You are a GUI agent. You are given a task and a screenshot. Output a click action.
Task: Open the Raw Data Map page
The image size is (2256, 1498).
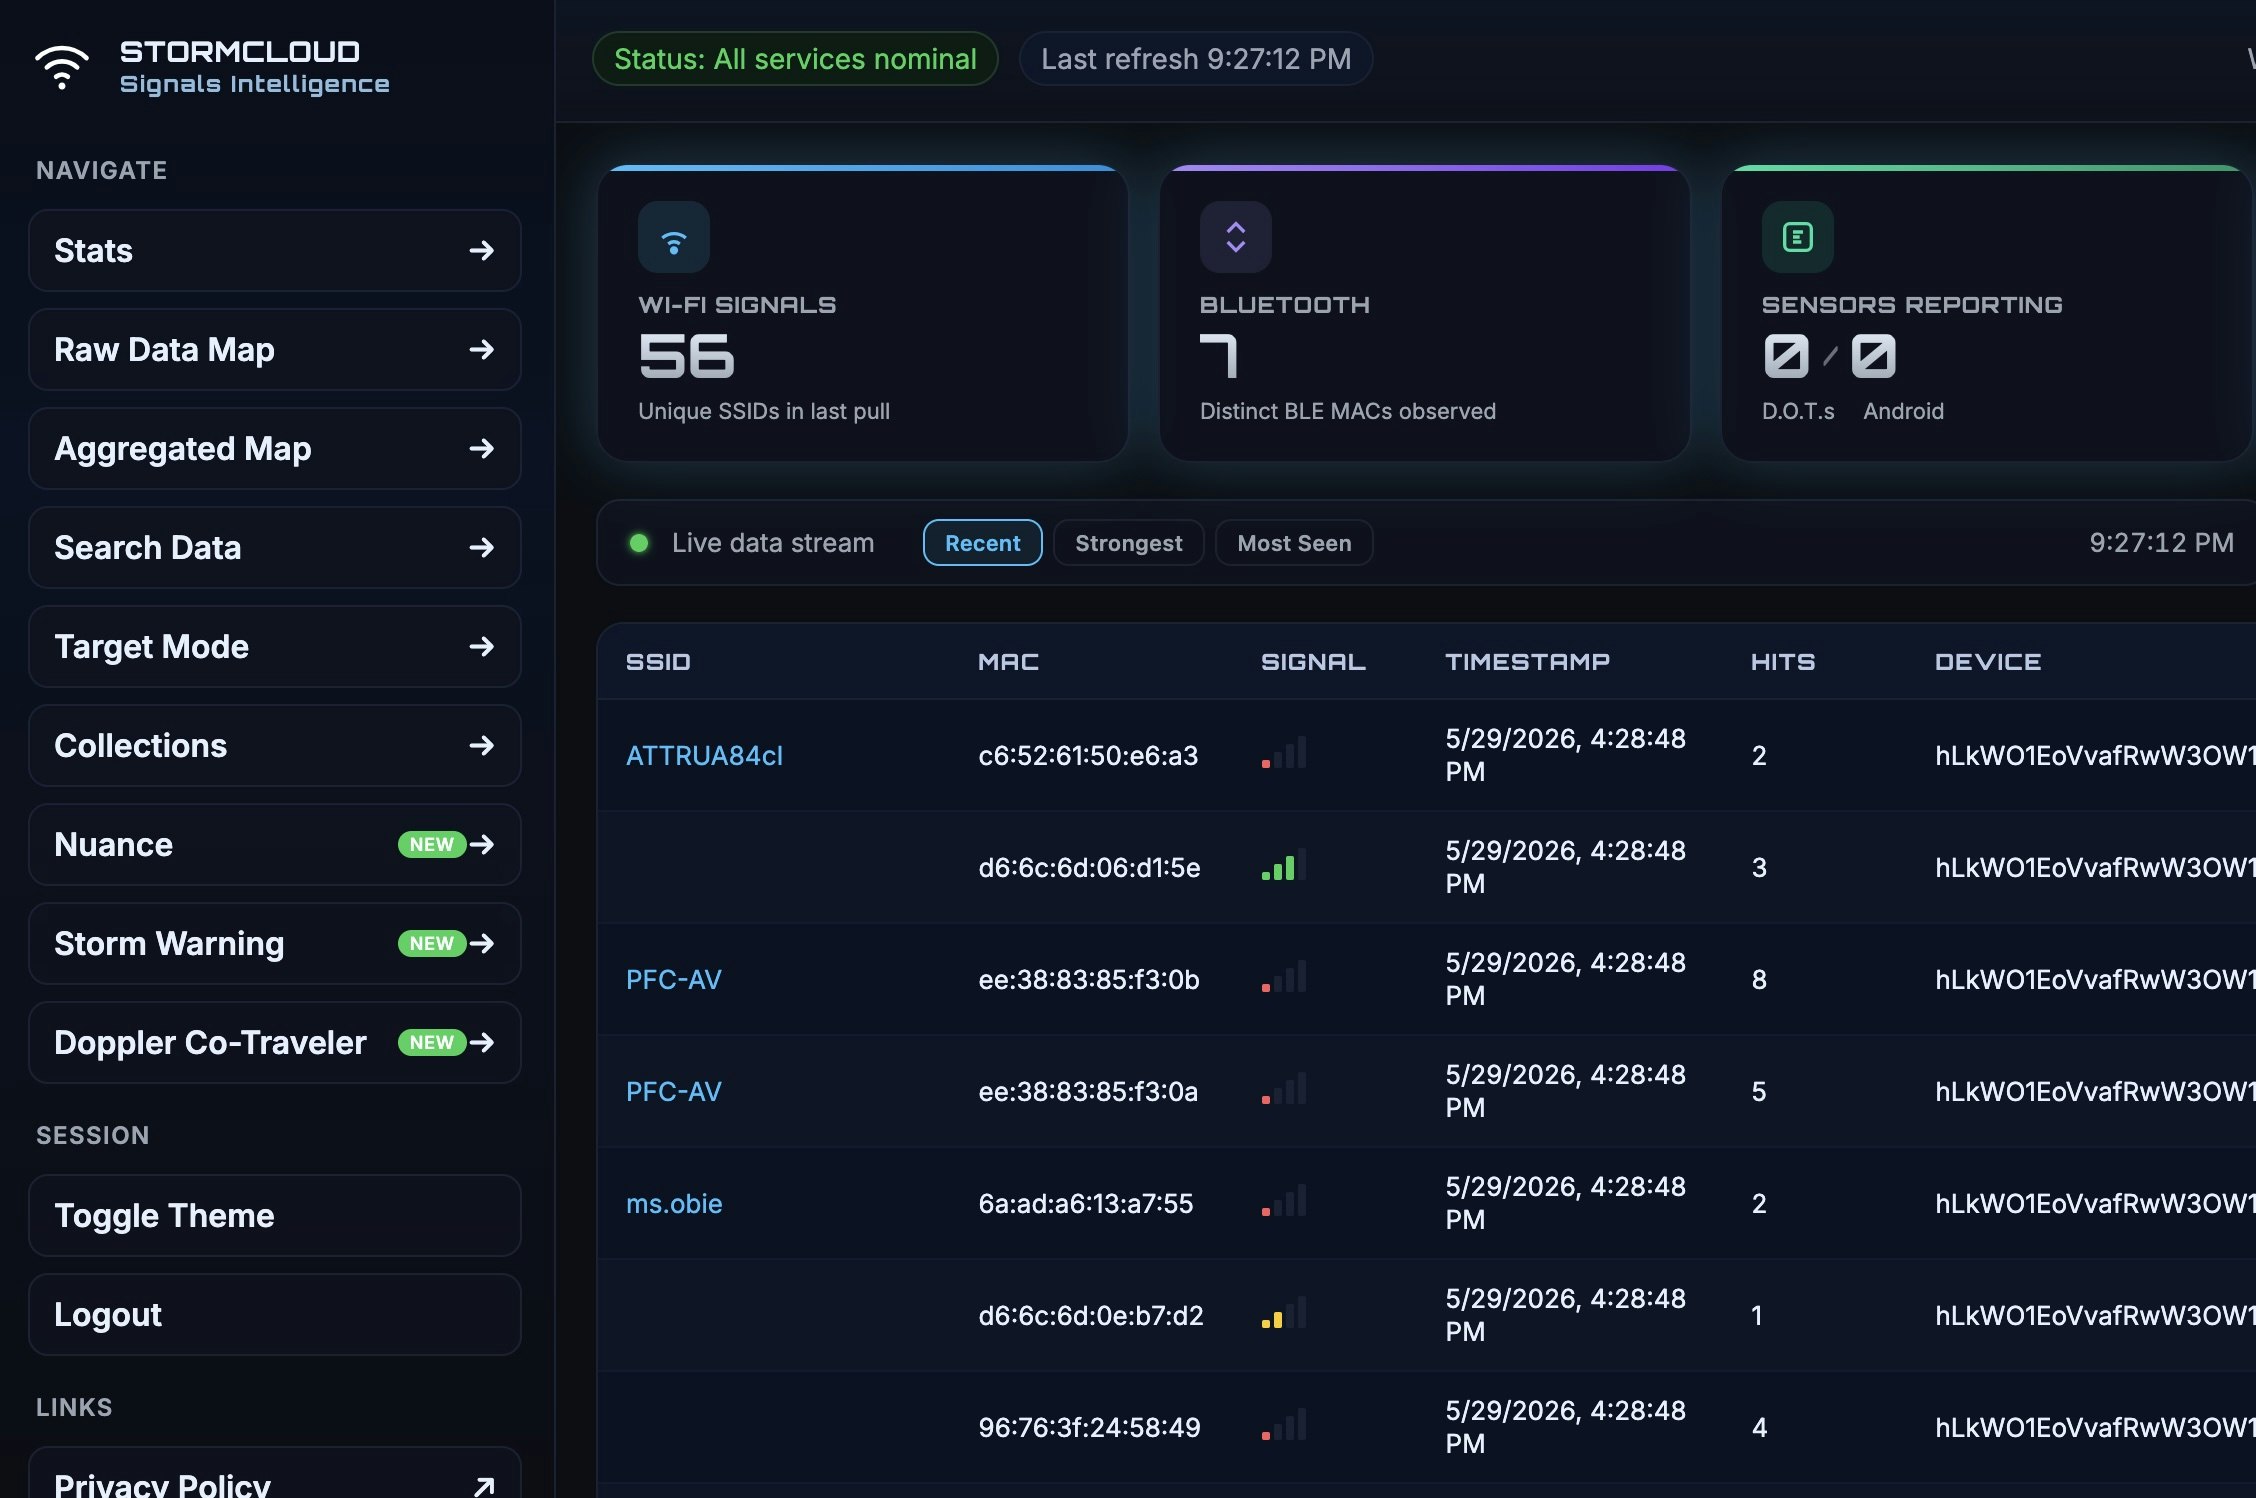(275, 349)
